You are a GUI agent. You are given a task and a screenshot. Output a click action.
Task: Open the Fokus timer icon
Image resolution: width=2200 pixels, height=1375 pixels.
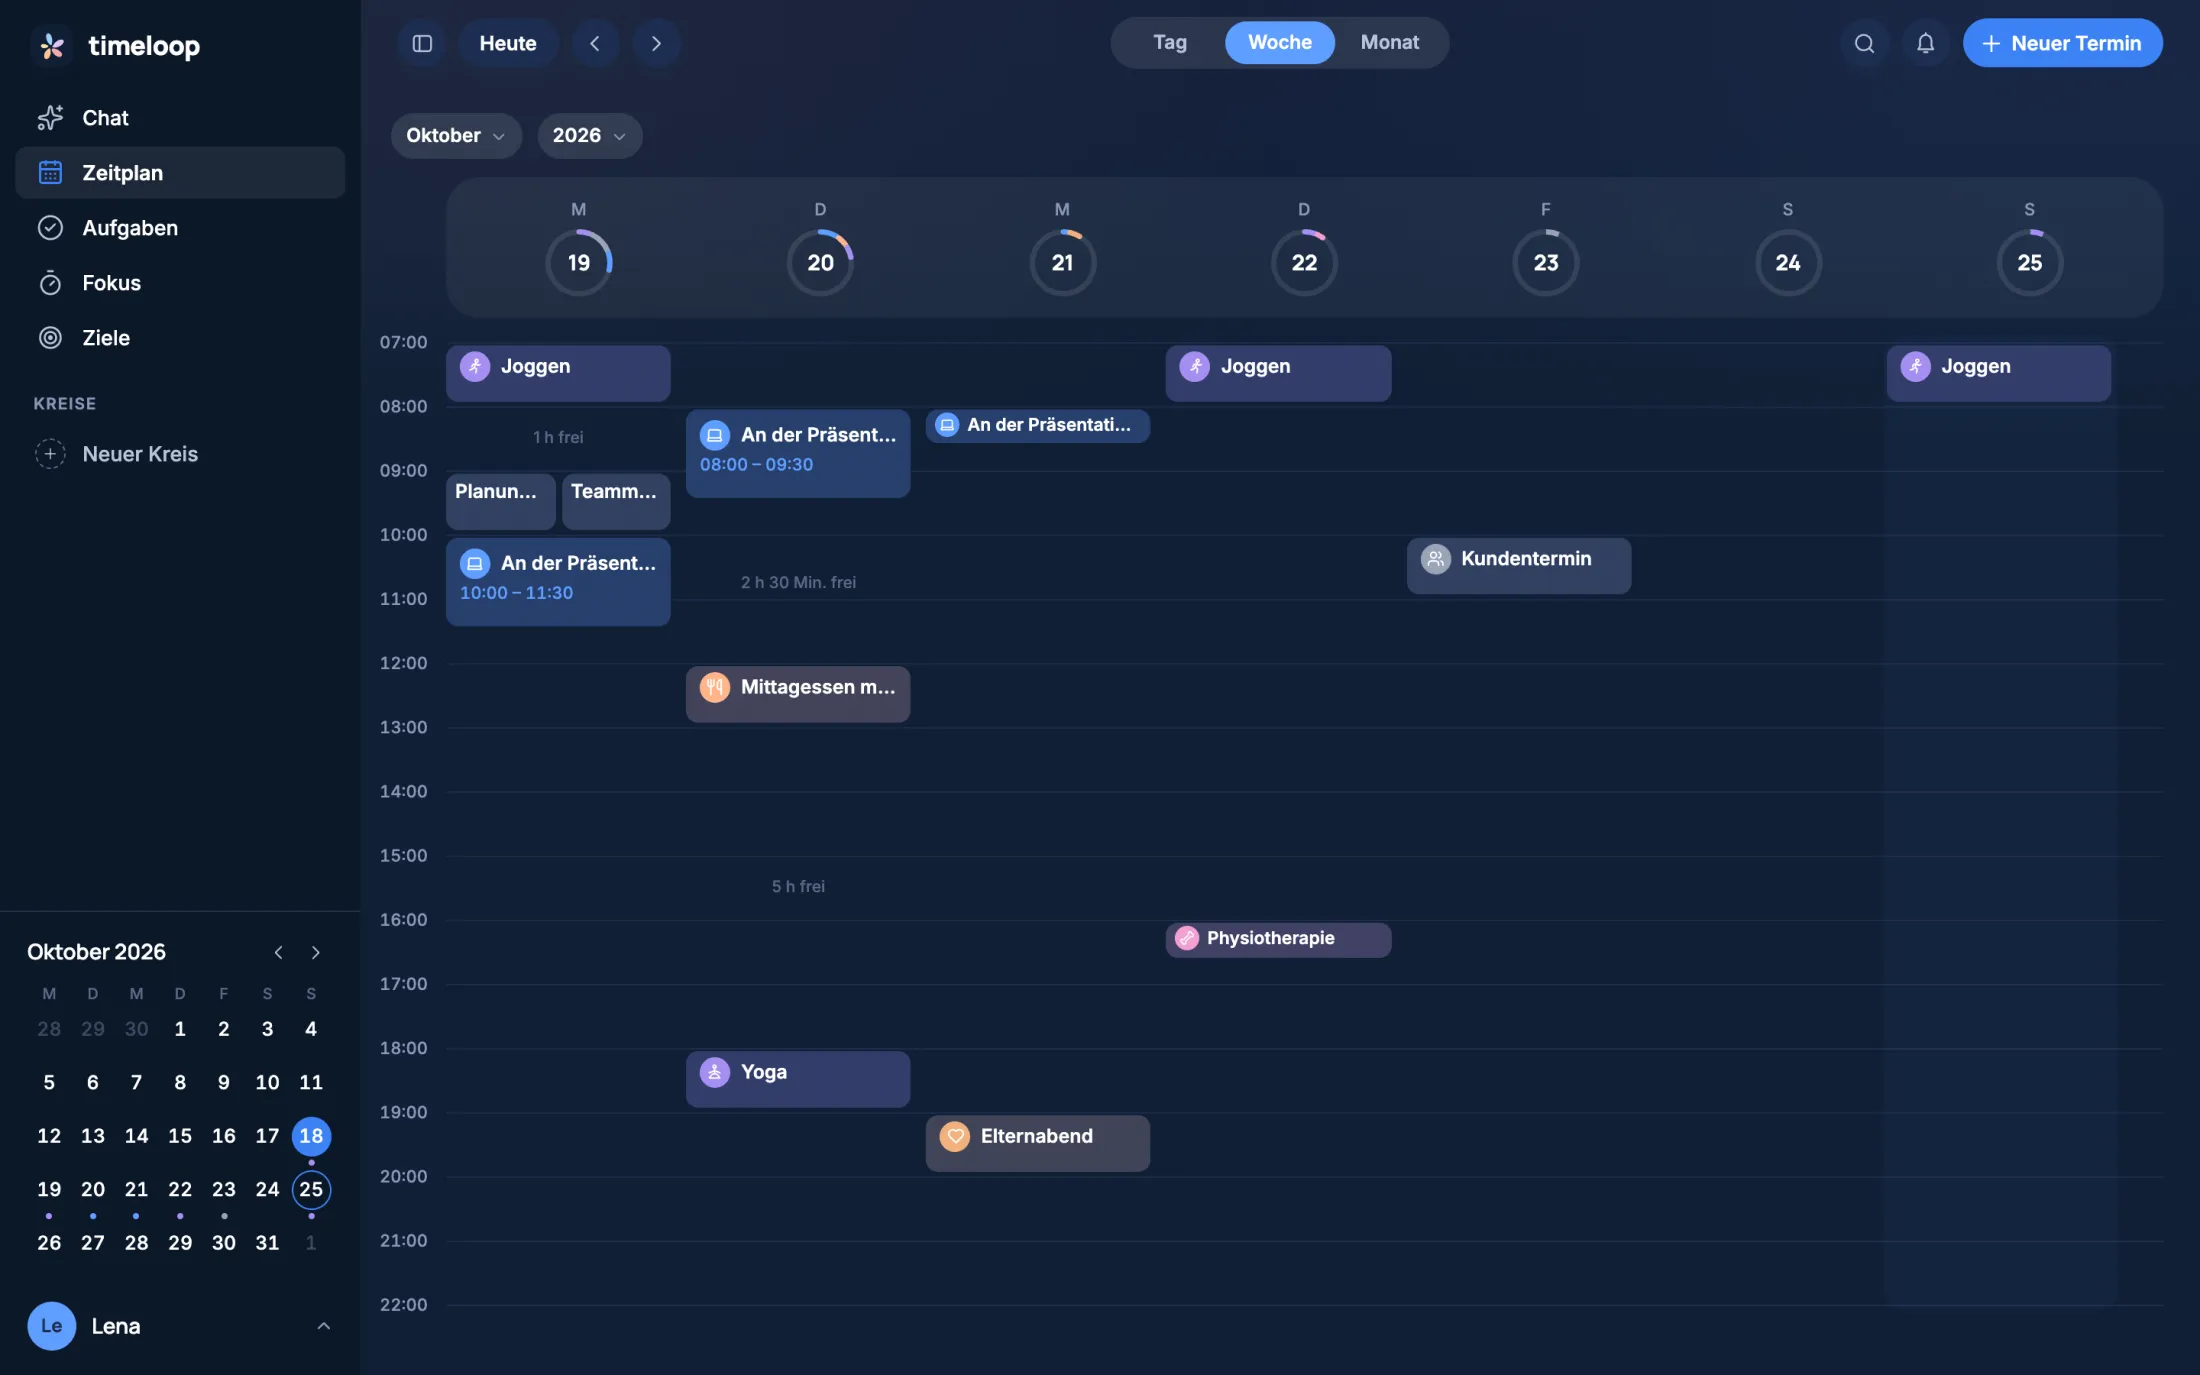point(50,283)
